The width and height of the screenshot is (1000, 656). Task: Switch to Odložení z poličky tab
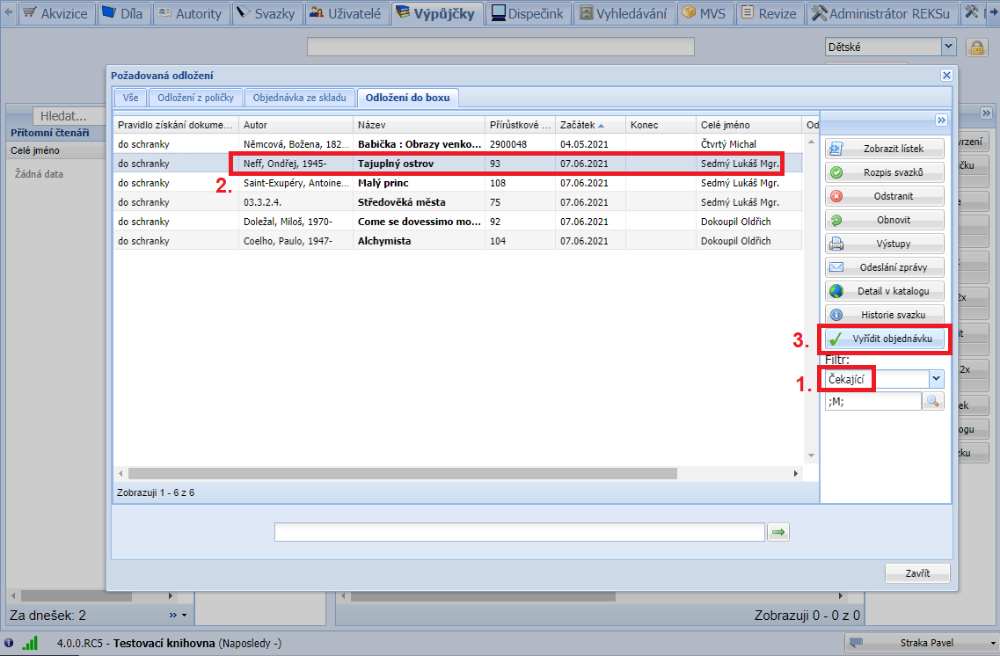[196, 97]
